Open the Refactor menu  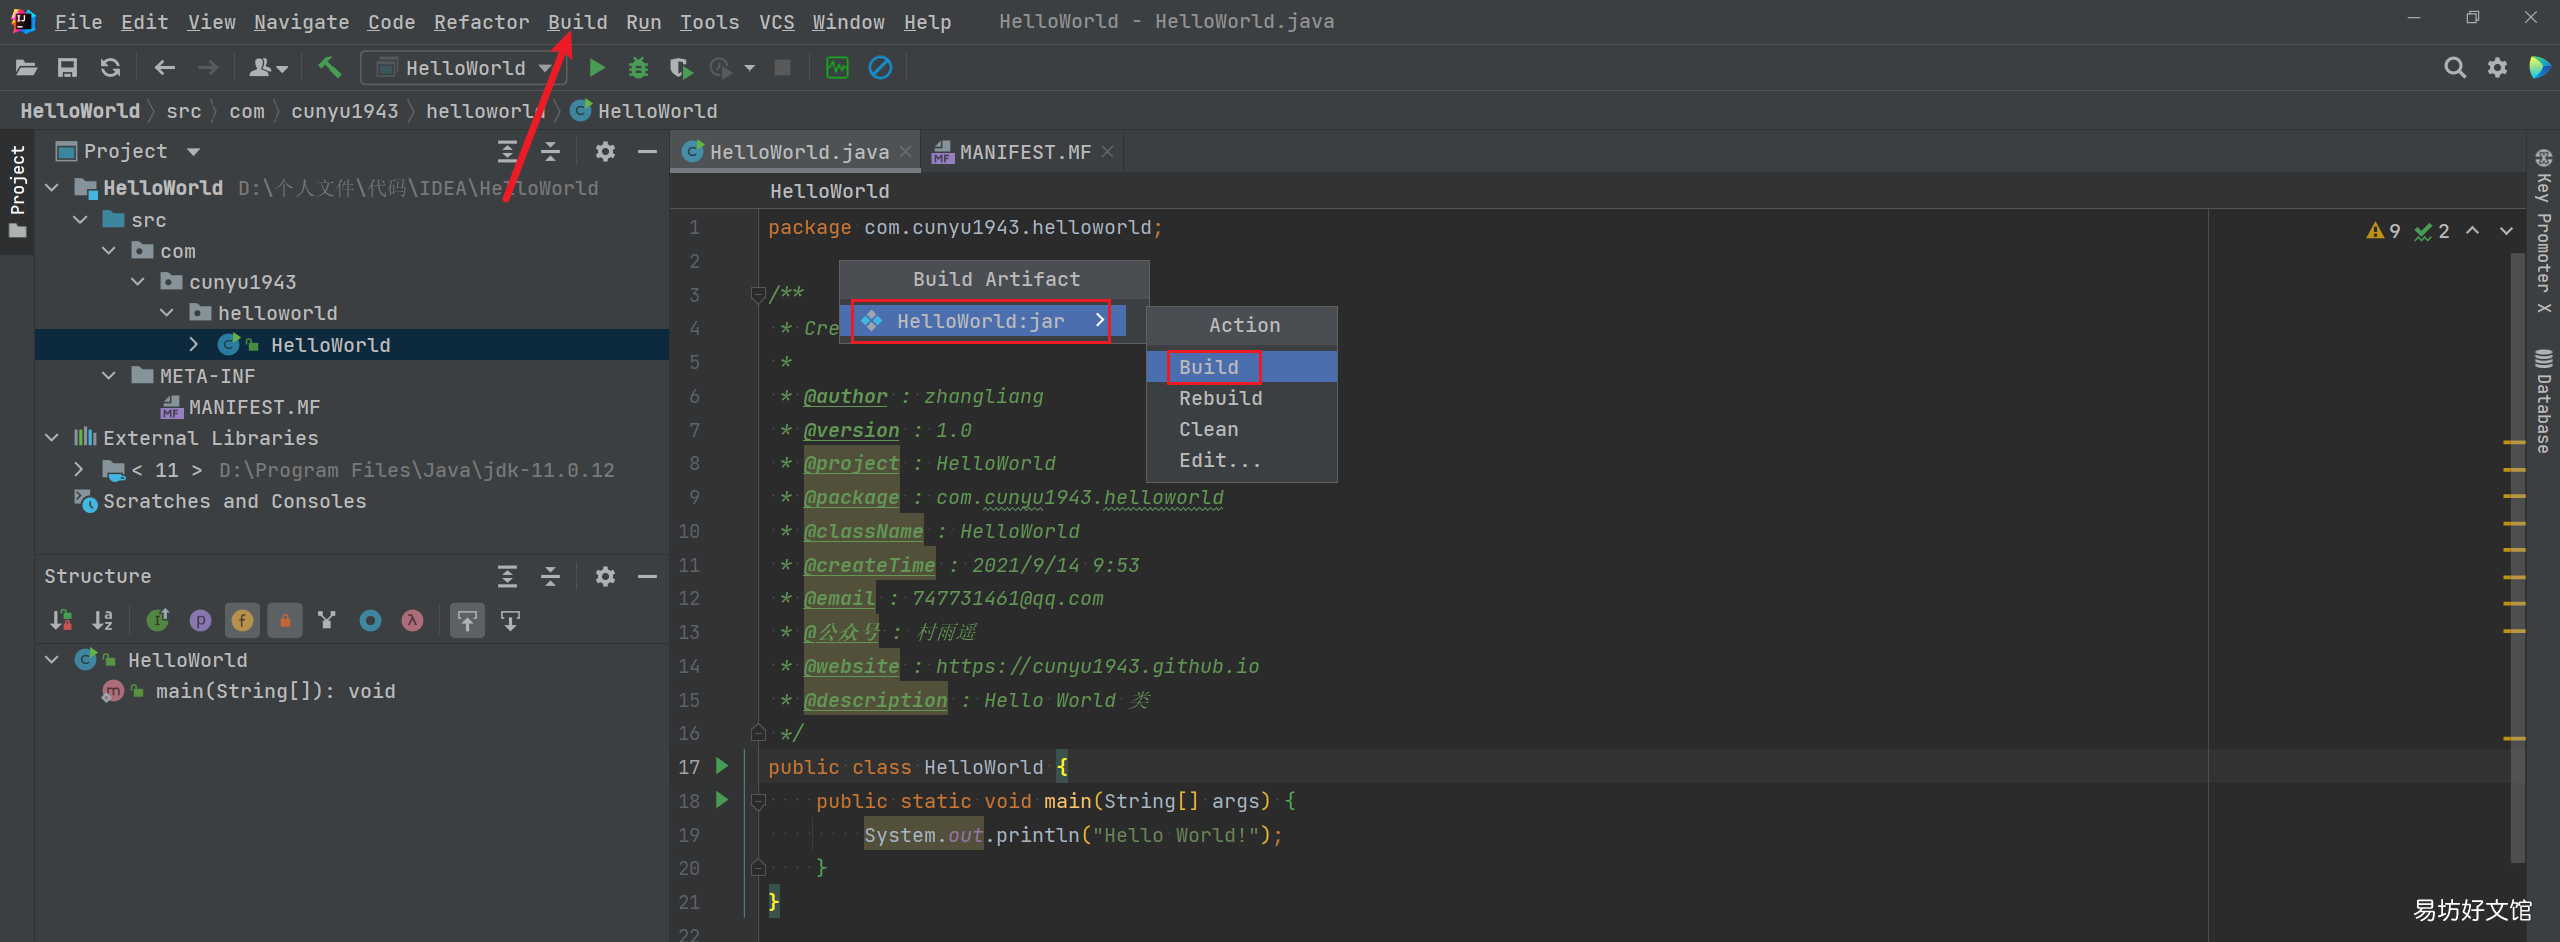pos(481,22)
